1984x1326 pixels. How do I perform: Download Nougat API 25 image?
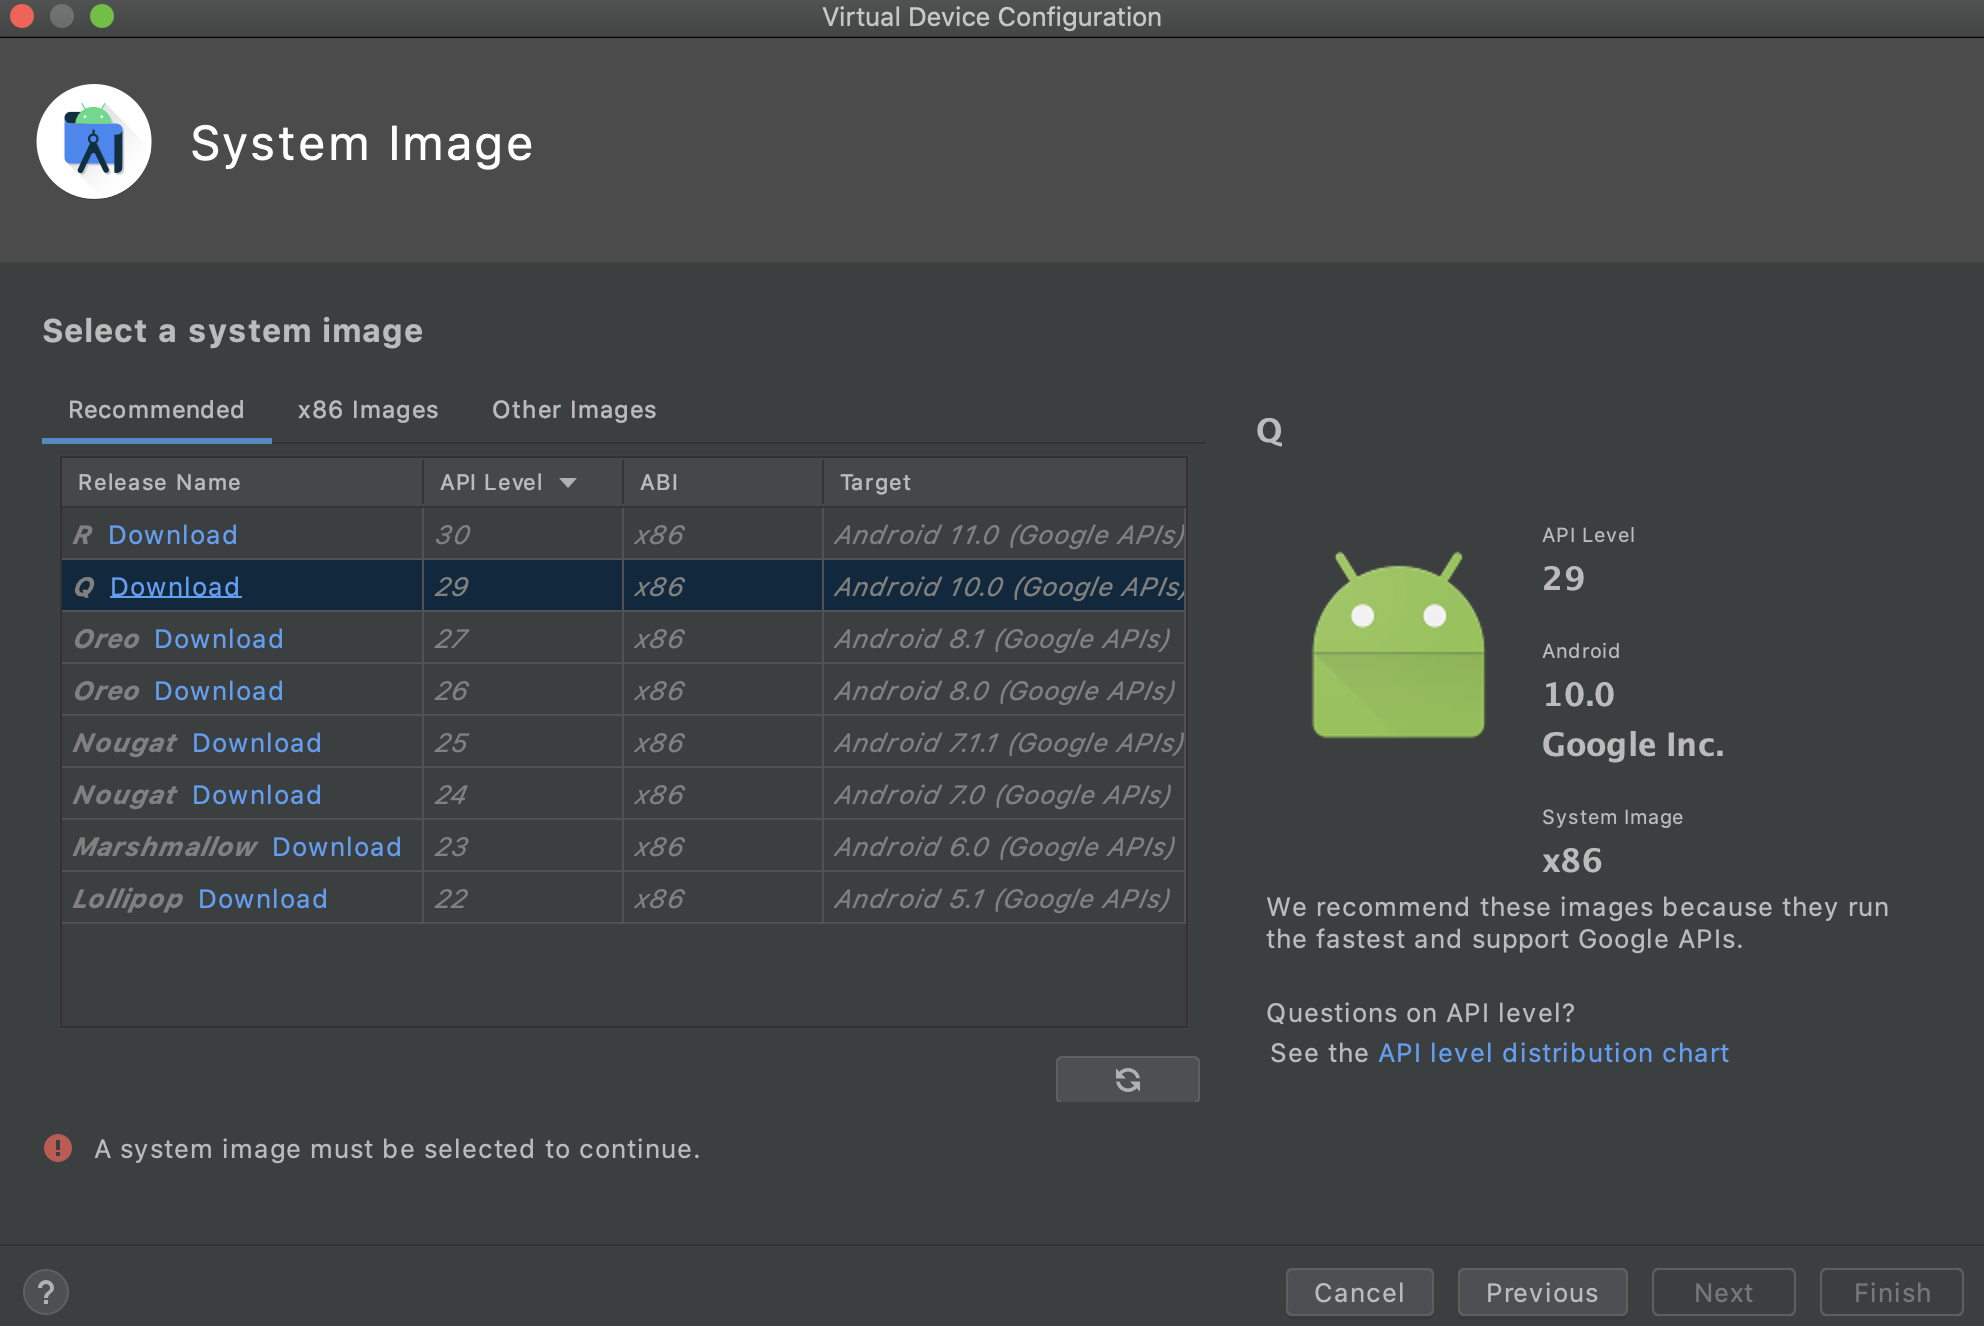point(257,743)
